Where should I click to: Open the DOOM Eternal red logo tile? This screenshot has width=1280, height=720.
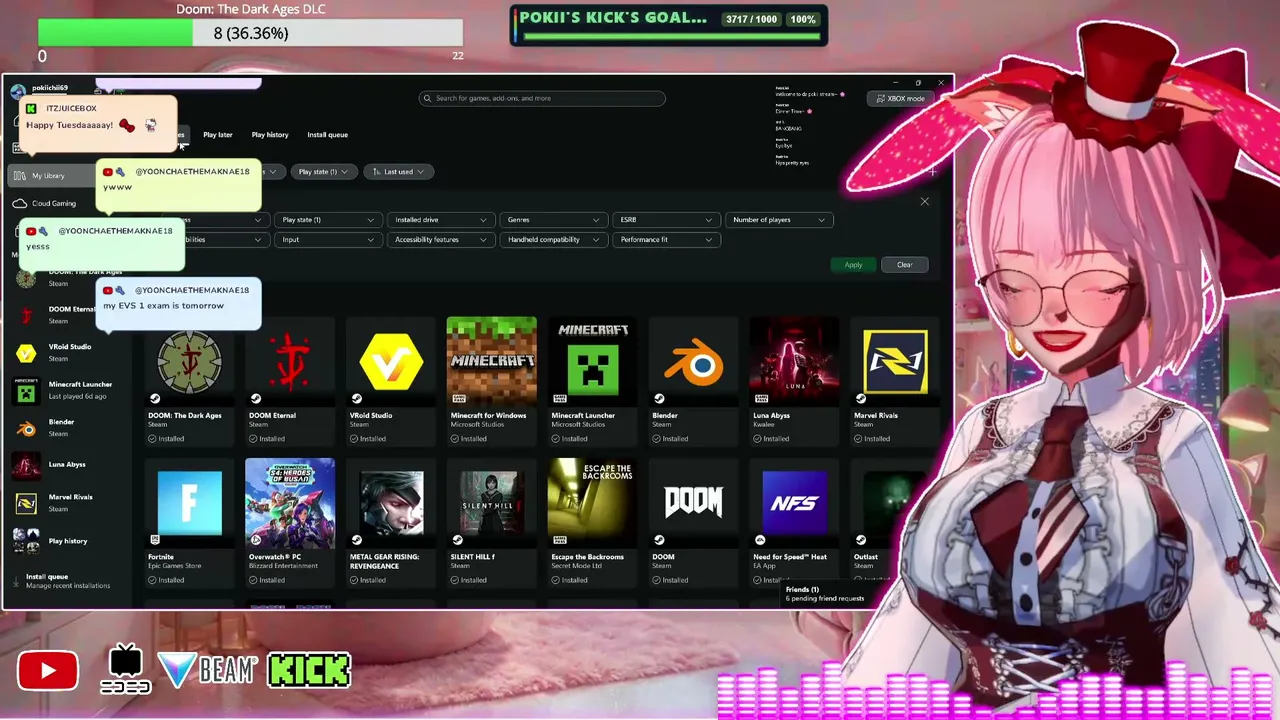coord(290,361)
